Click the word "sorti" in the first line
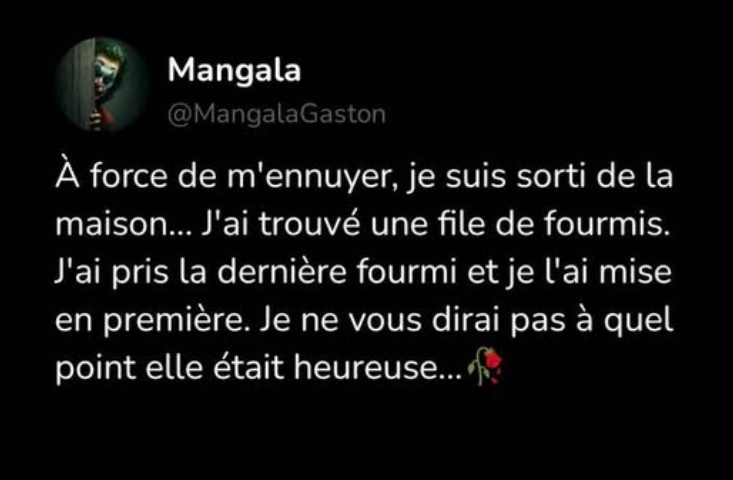This screenshot has height=480, width=733. pyautogui.click(x=551, y=177)
